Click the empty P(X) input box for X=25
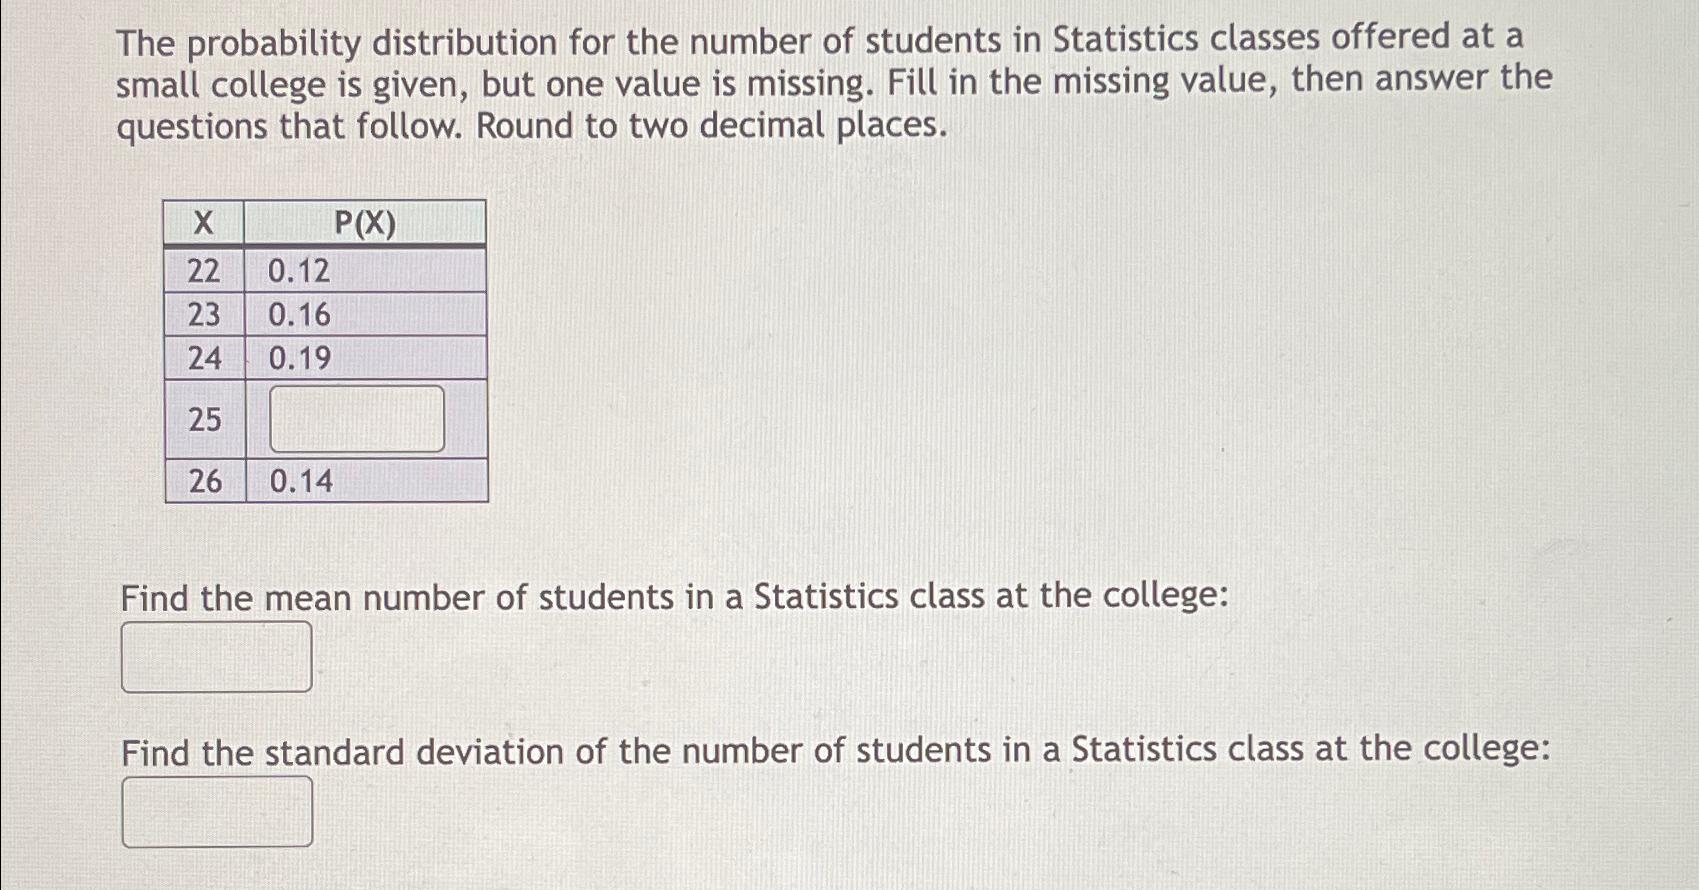The height and width of the screenshot is (890, 1699). pyautogui.click(x=355, y=418)
